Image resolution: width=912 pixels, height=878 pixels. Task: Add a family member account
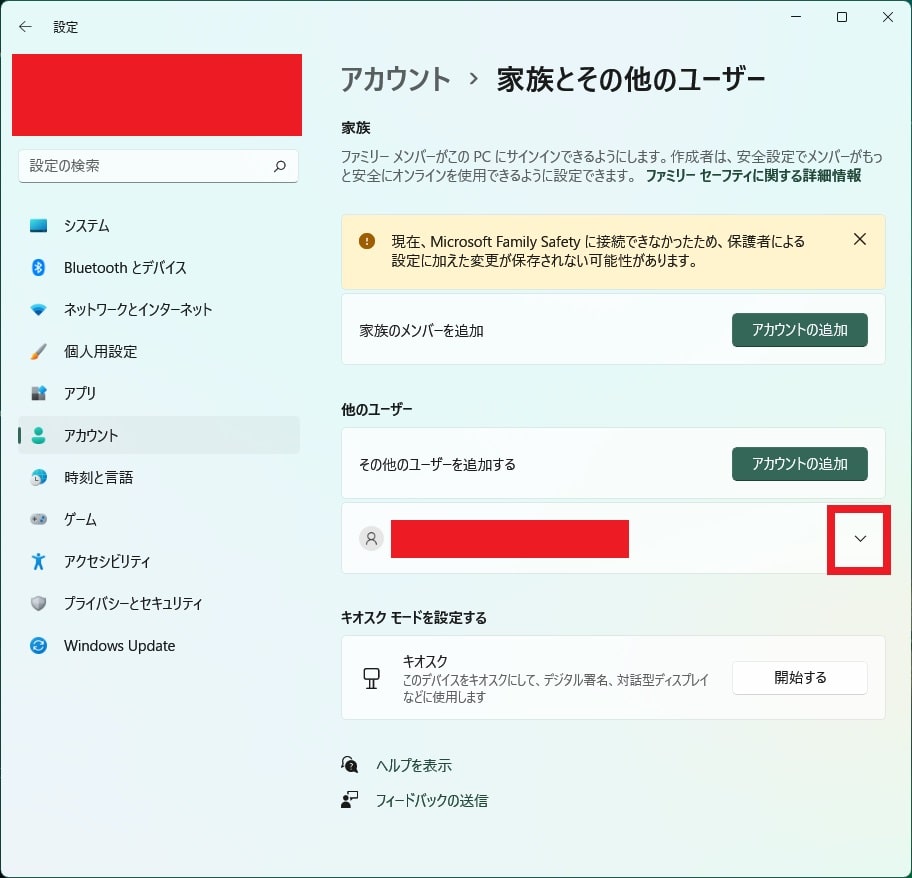pos(799,330)
